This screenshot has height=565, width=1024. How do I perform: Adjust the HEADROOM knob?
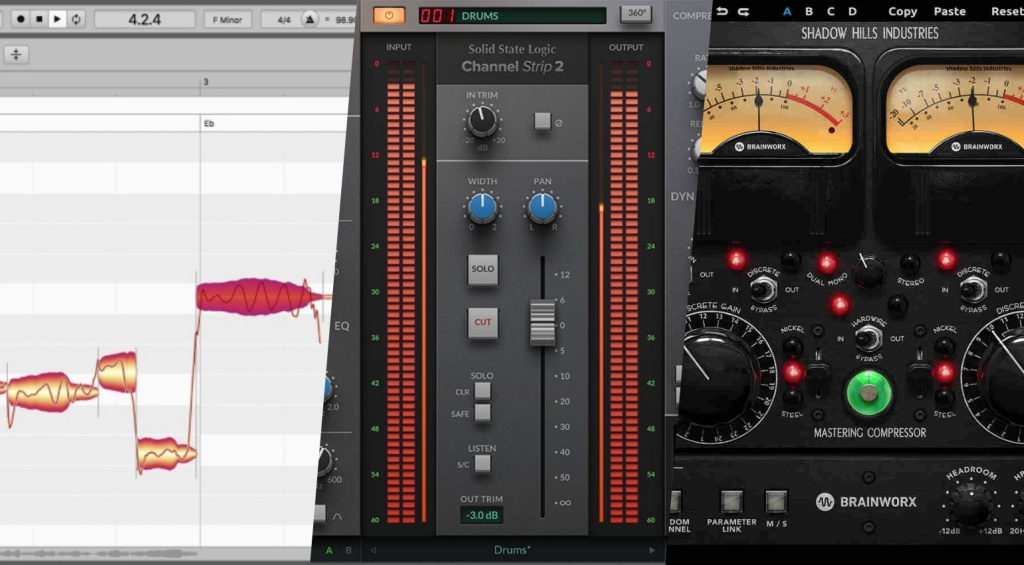click(x=970, y=504)
